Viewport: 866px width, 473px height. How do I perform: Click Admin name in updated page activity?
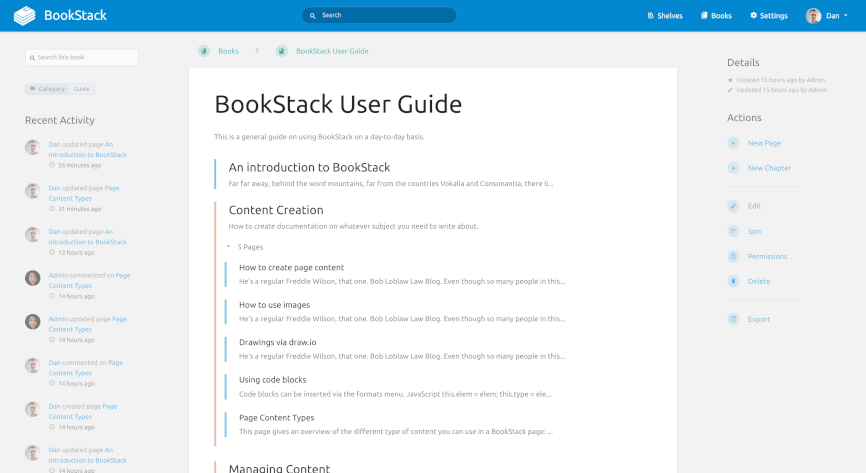coord(58,319)
